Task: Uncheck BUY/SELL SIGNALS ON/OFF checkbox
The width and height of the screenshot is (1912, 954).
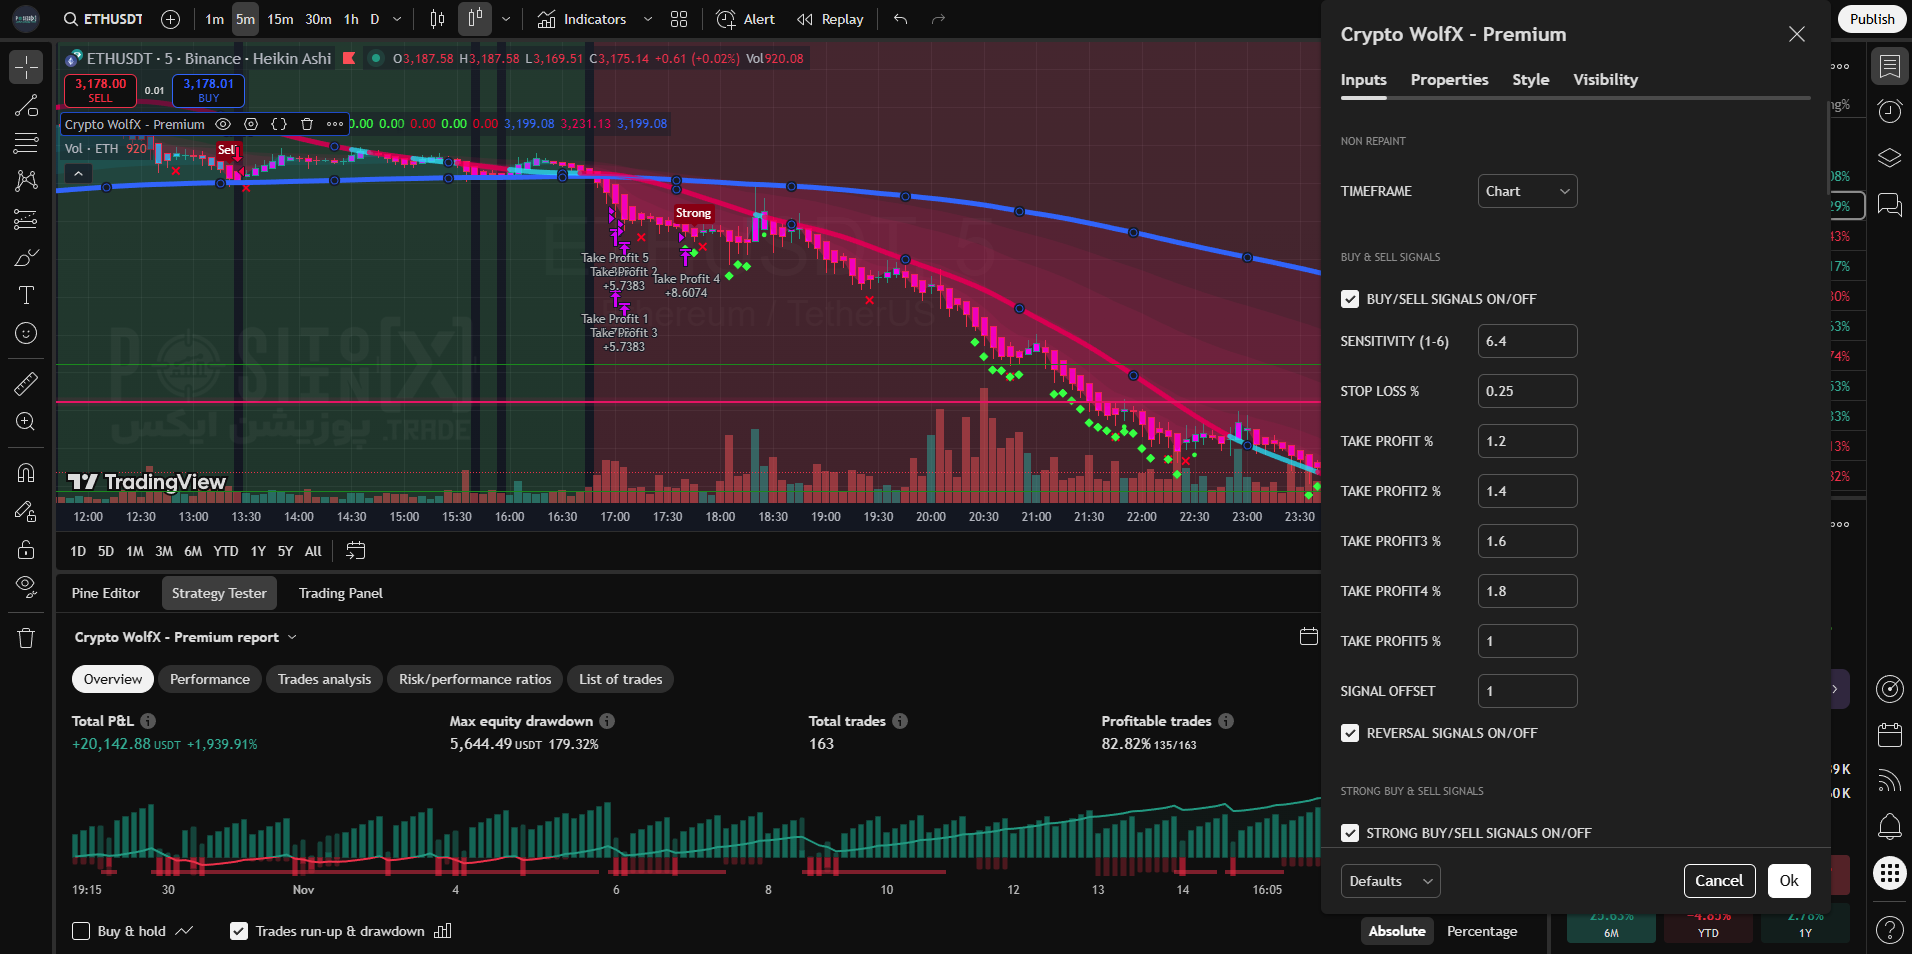Action: [1350, 299]
